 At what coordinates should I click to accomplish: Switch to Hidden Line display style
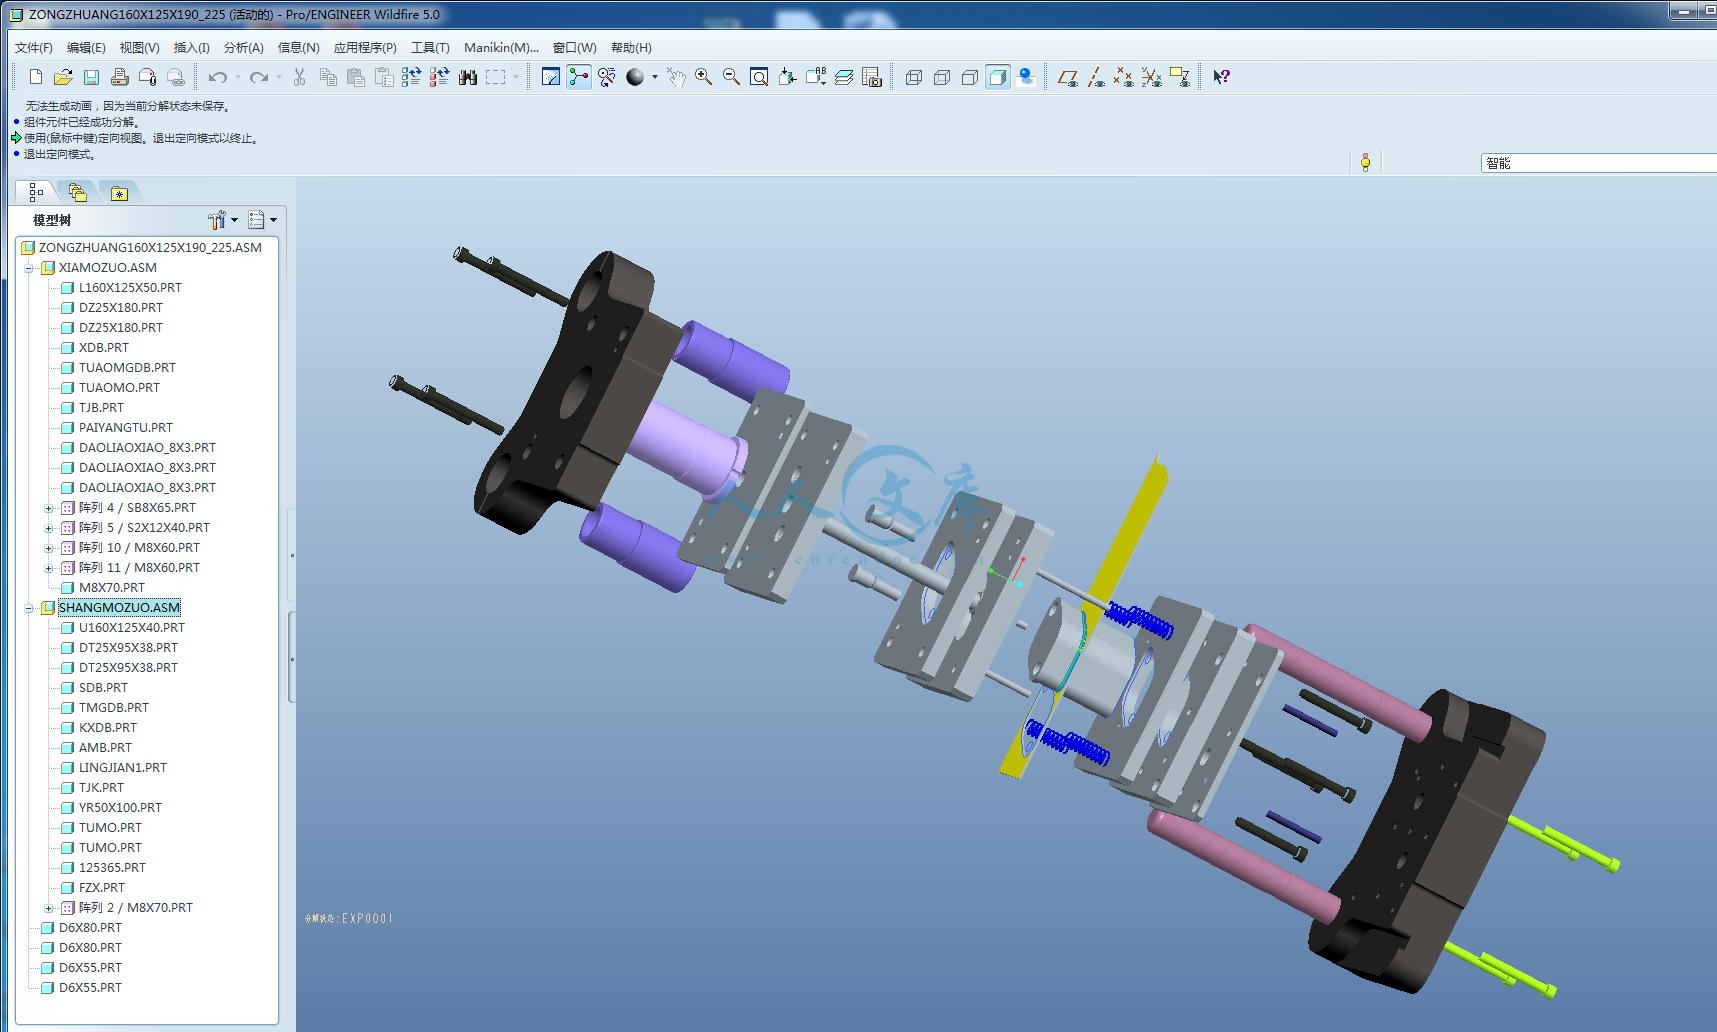(x=942, y=77)
